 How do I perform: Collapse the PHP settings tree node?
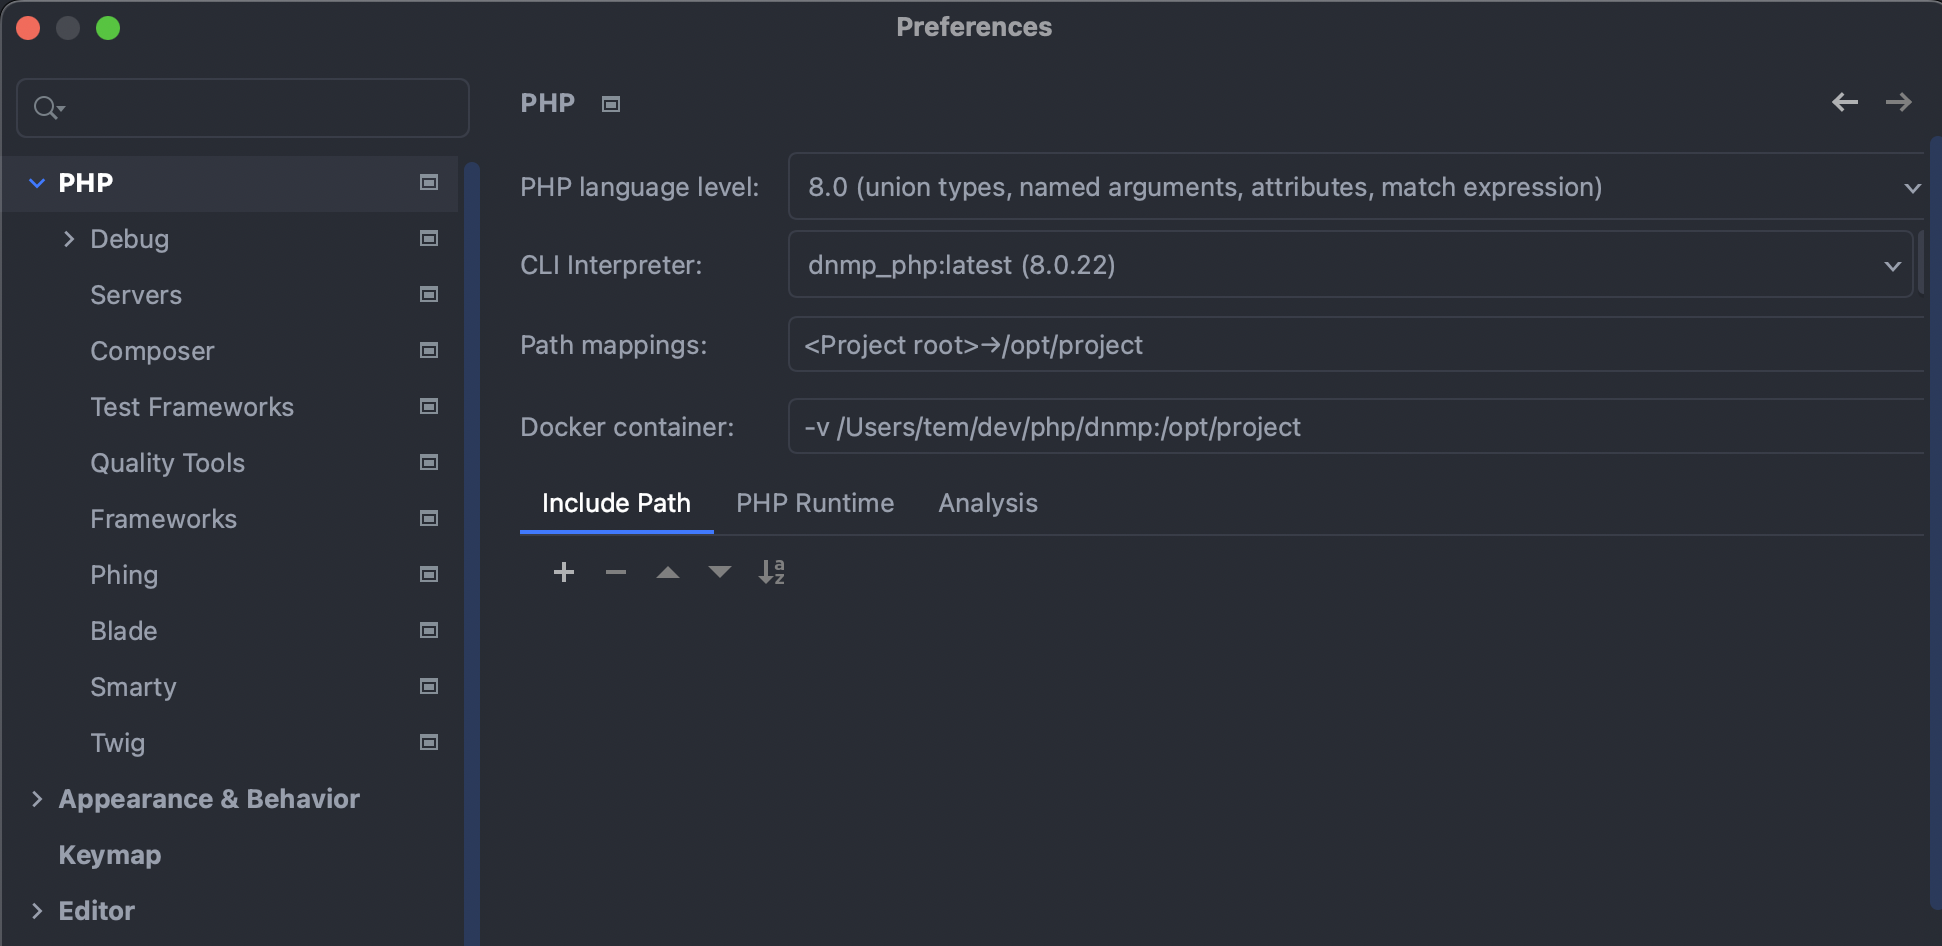click(x=37, y=183)
